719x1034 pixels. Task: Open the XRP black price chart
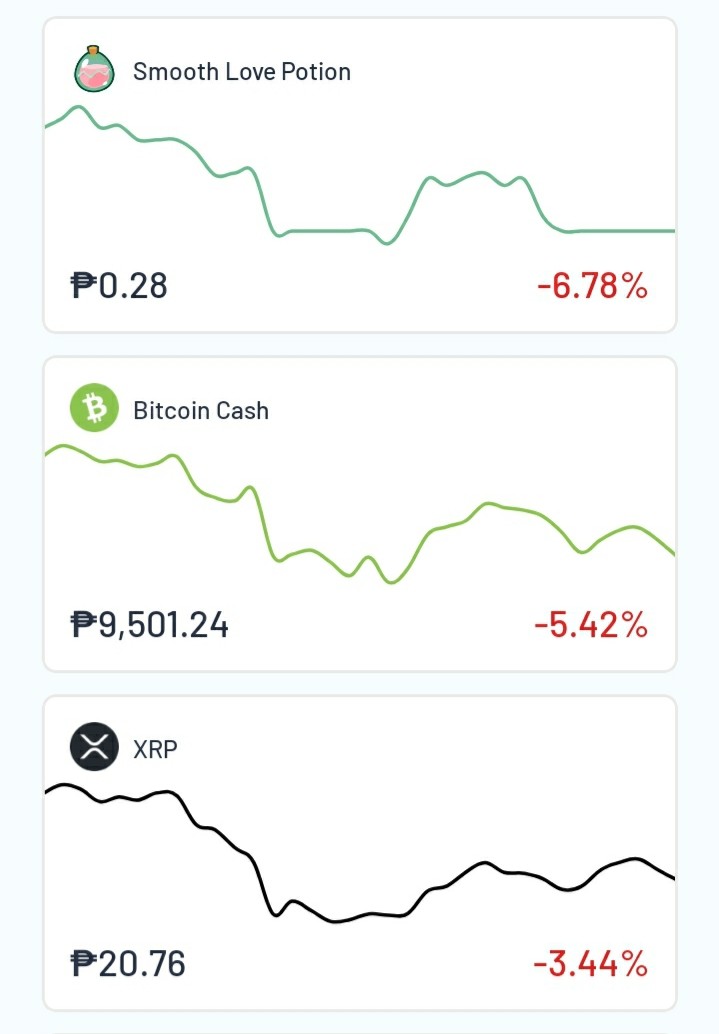(360, 853)
